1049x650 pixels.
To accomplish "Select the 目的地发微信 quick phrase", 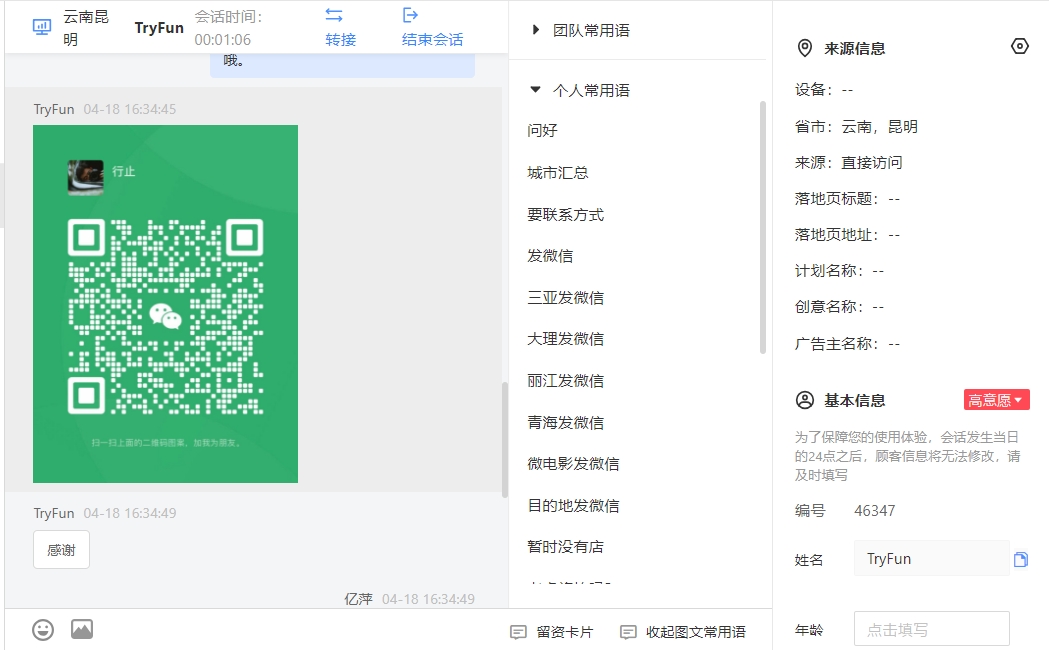I will coord(573,506).
